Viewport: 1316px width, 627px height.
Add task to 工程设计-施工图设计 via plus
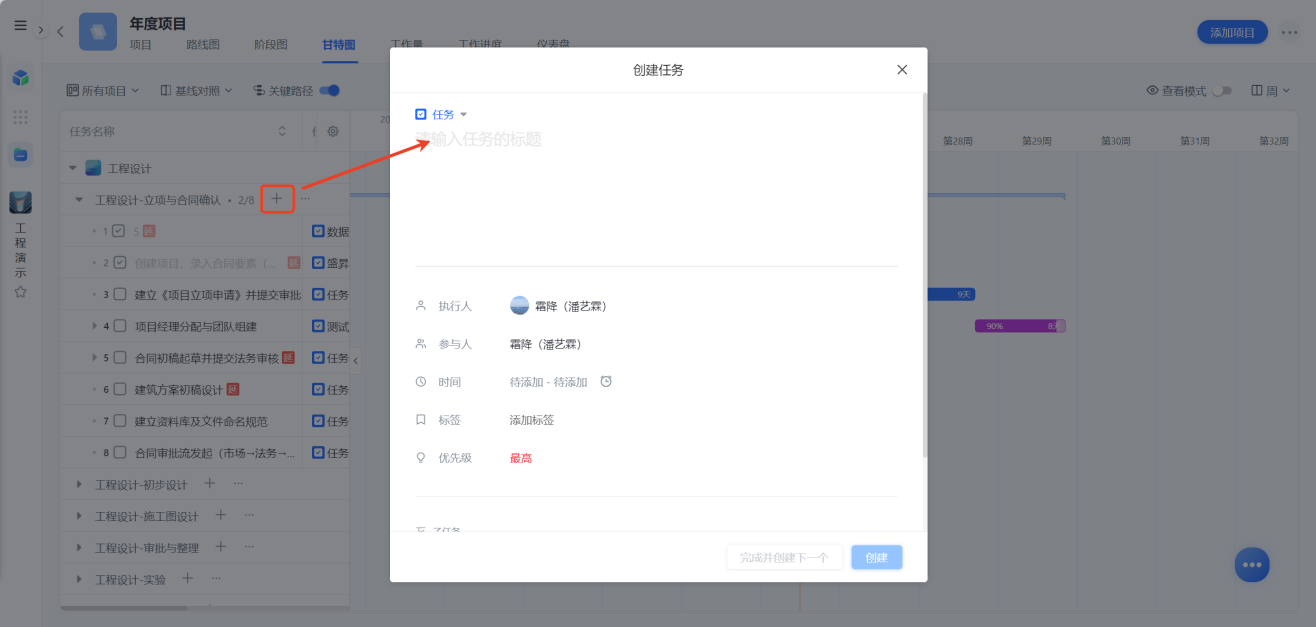(x=221, y=515)
